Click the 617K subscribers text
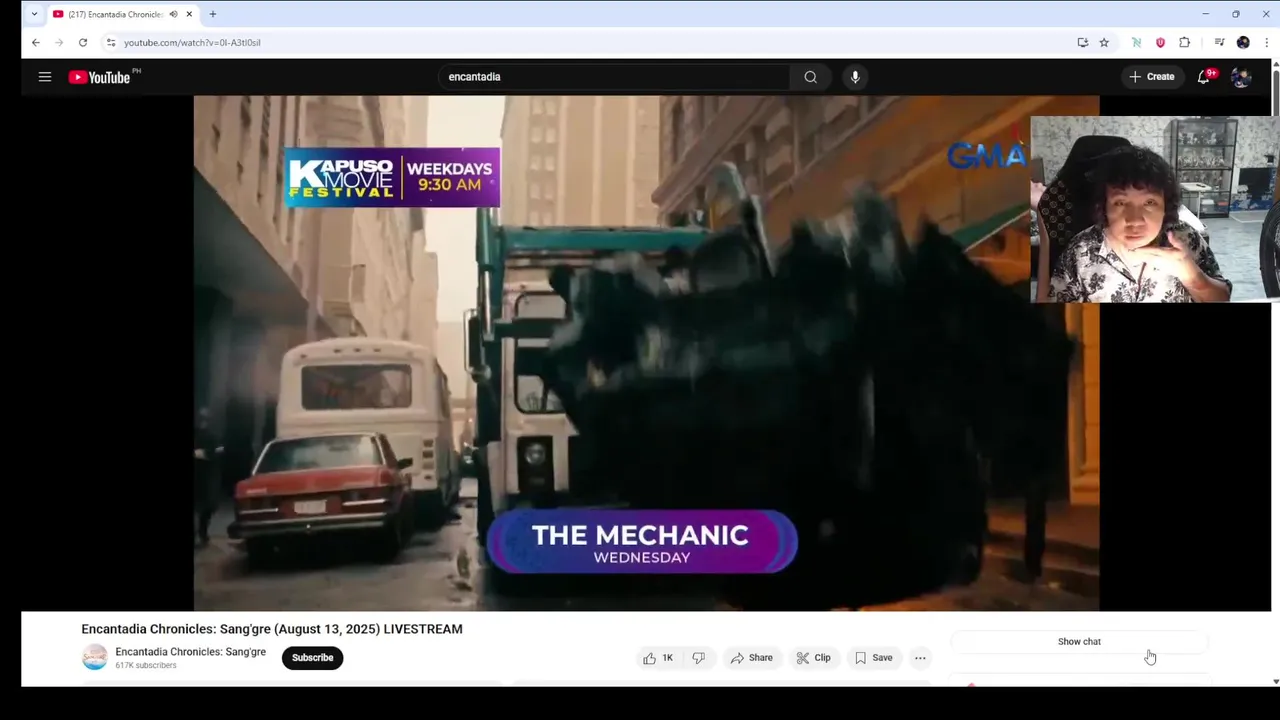Screen dimensions: 1280x720 tap(146, 665)
